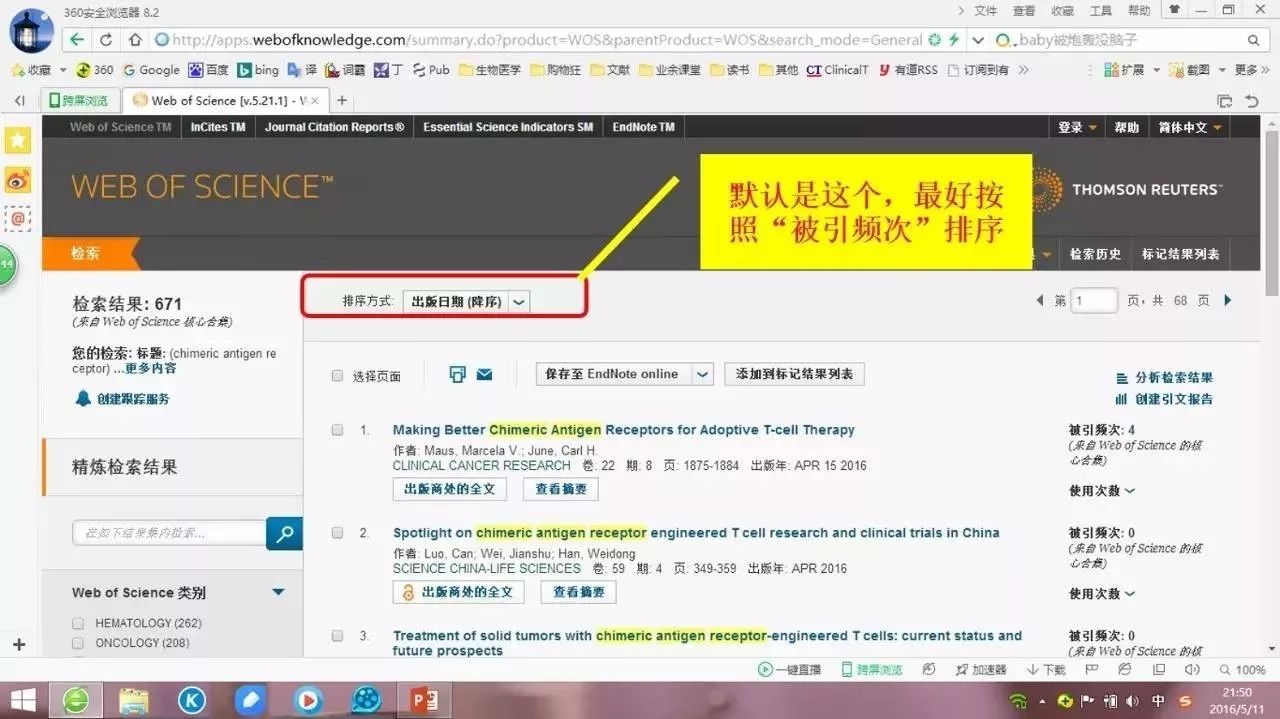The image size is (1280, 719).
Task: Open the 百度 bookmark
Action: click(x=208, y=70)
